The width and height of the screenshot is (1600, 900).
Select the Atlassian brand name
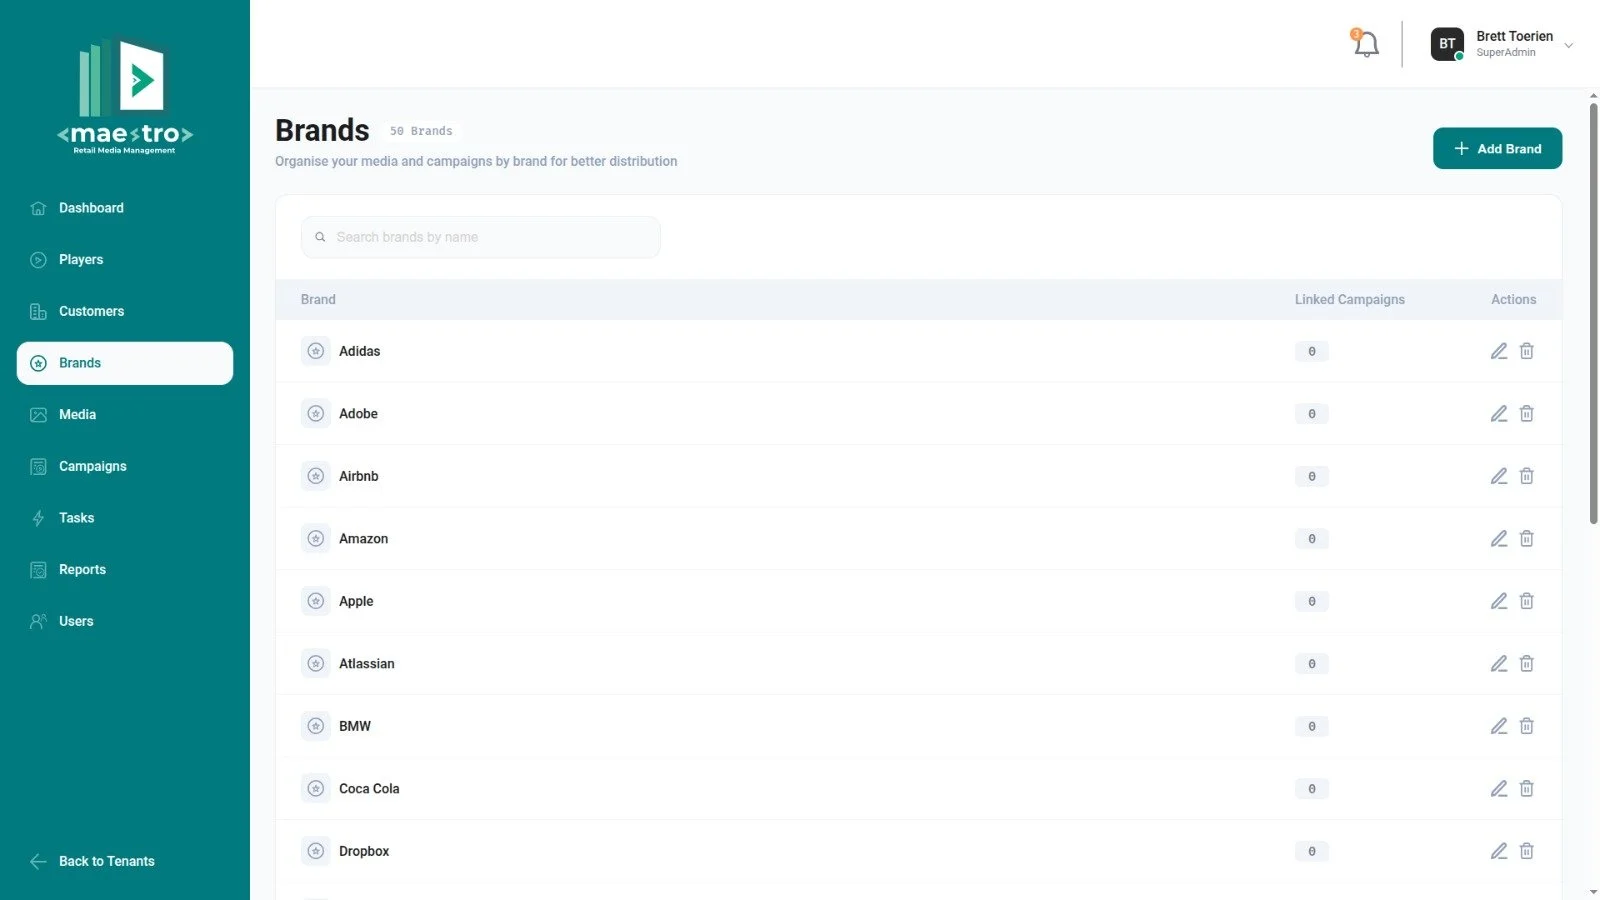coord(367,664)
